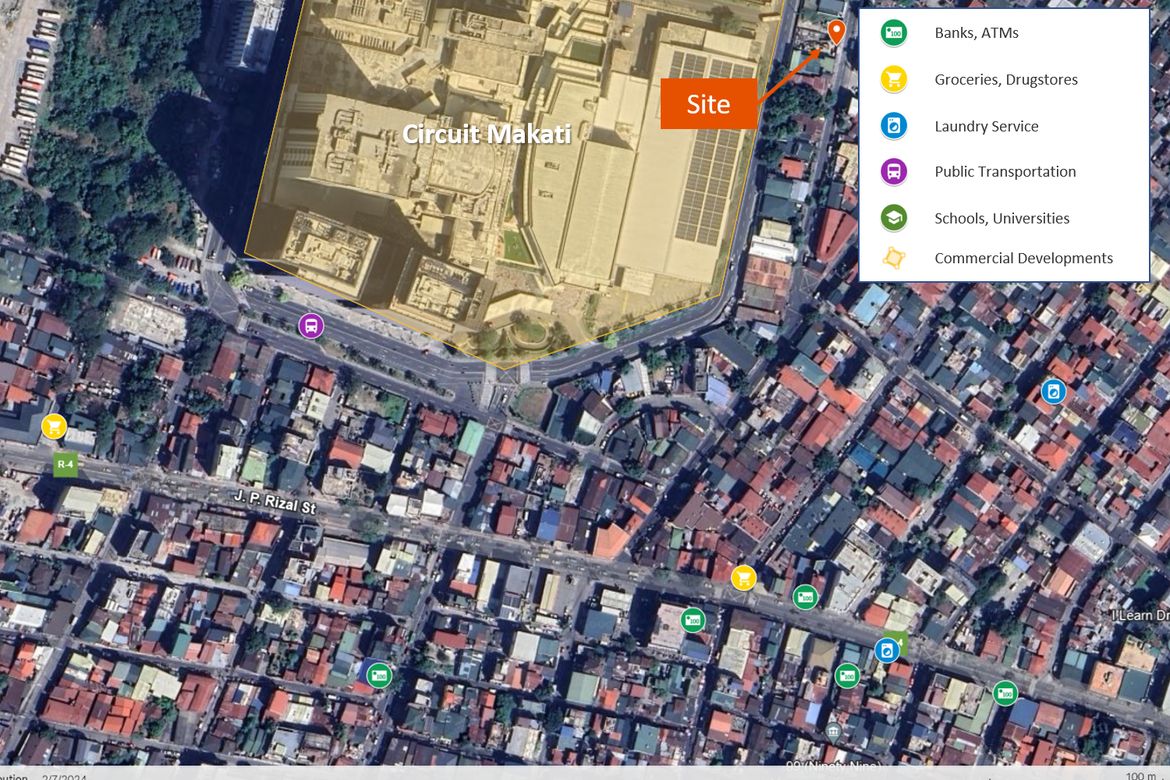1170x780 pixels.
Task: Click the Laundry Service legend icon
Action: coord(894,125)
